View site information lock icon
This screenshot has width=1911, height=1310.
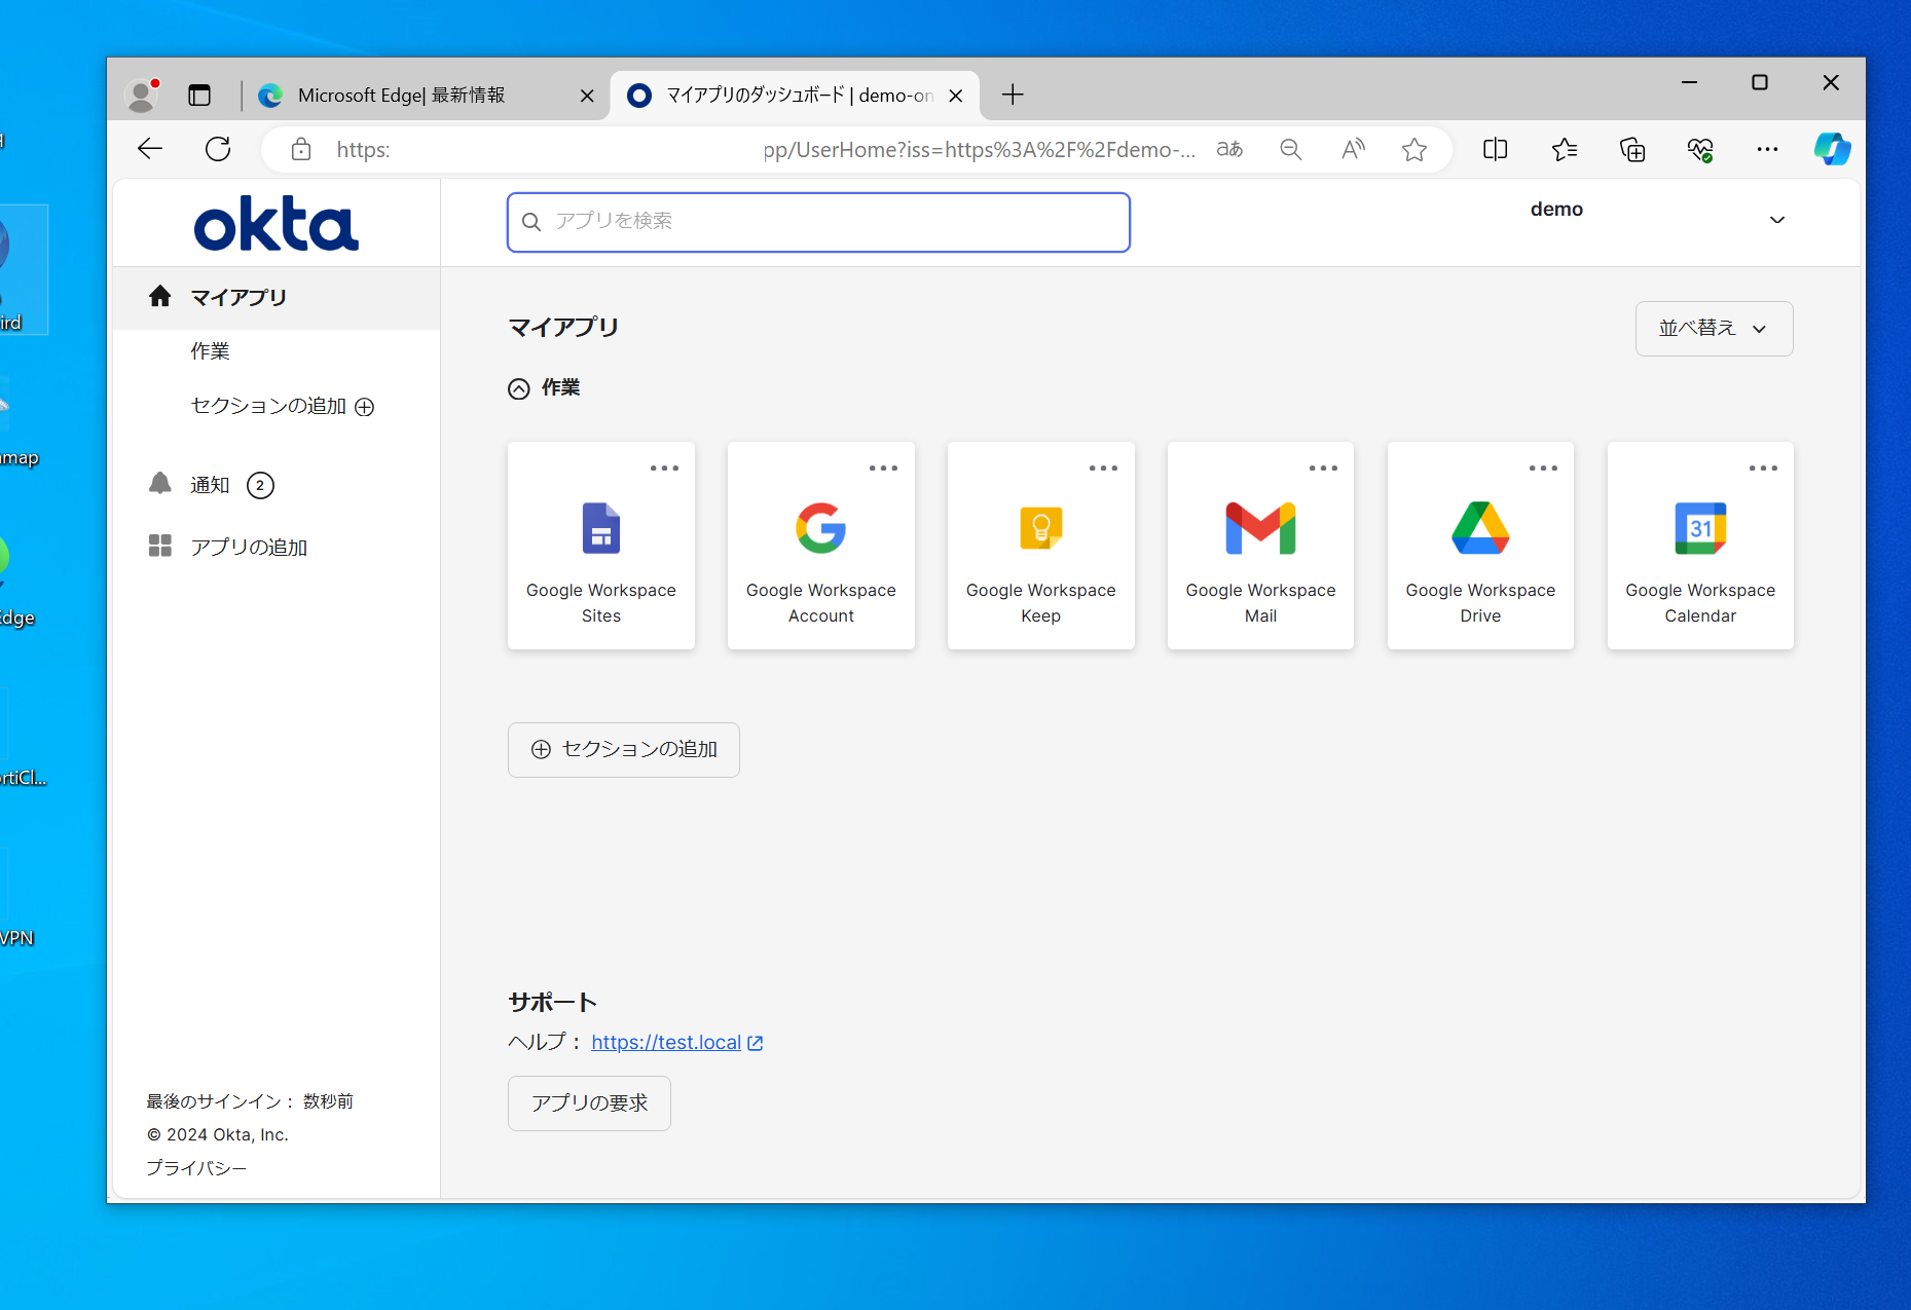[301, 149]
